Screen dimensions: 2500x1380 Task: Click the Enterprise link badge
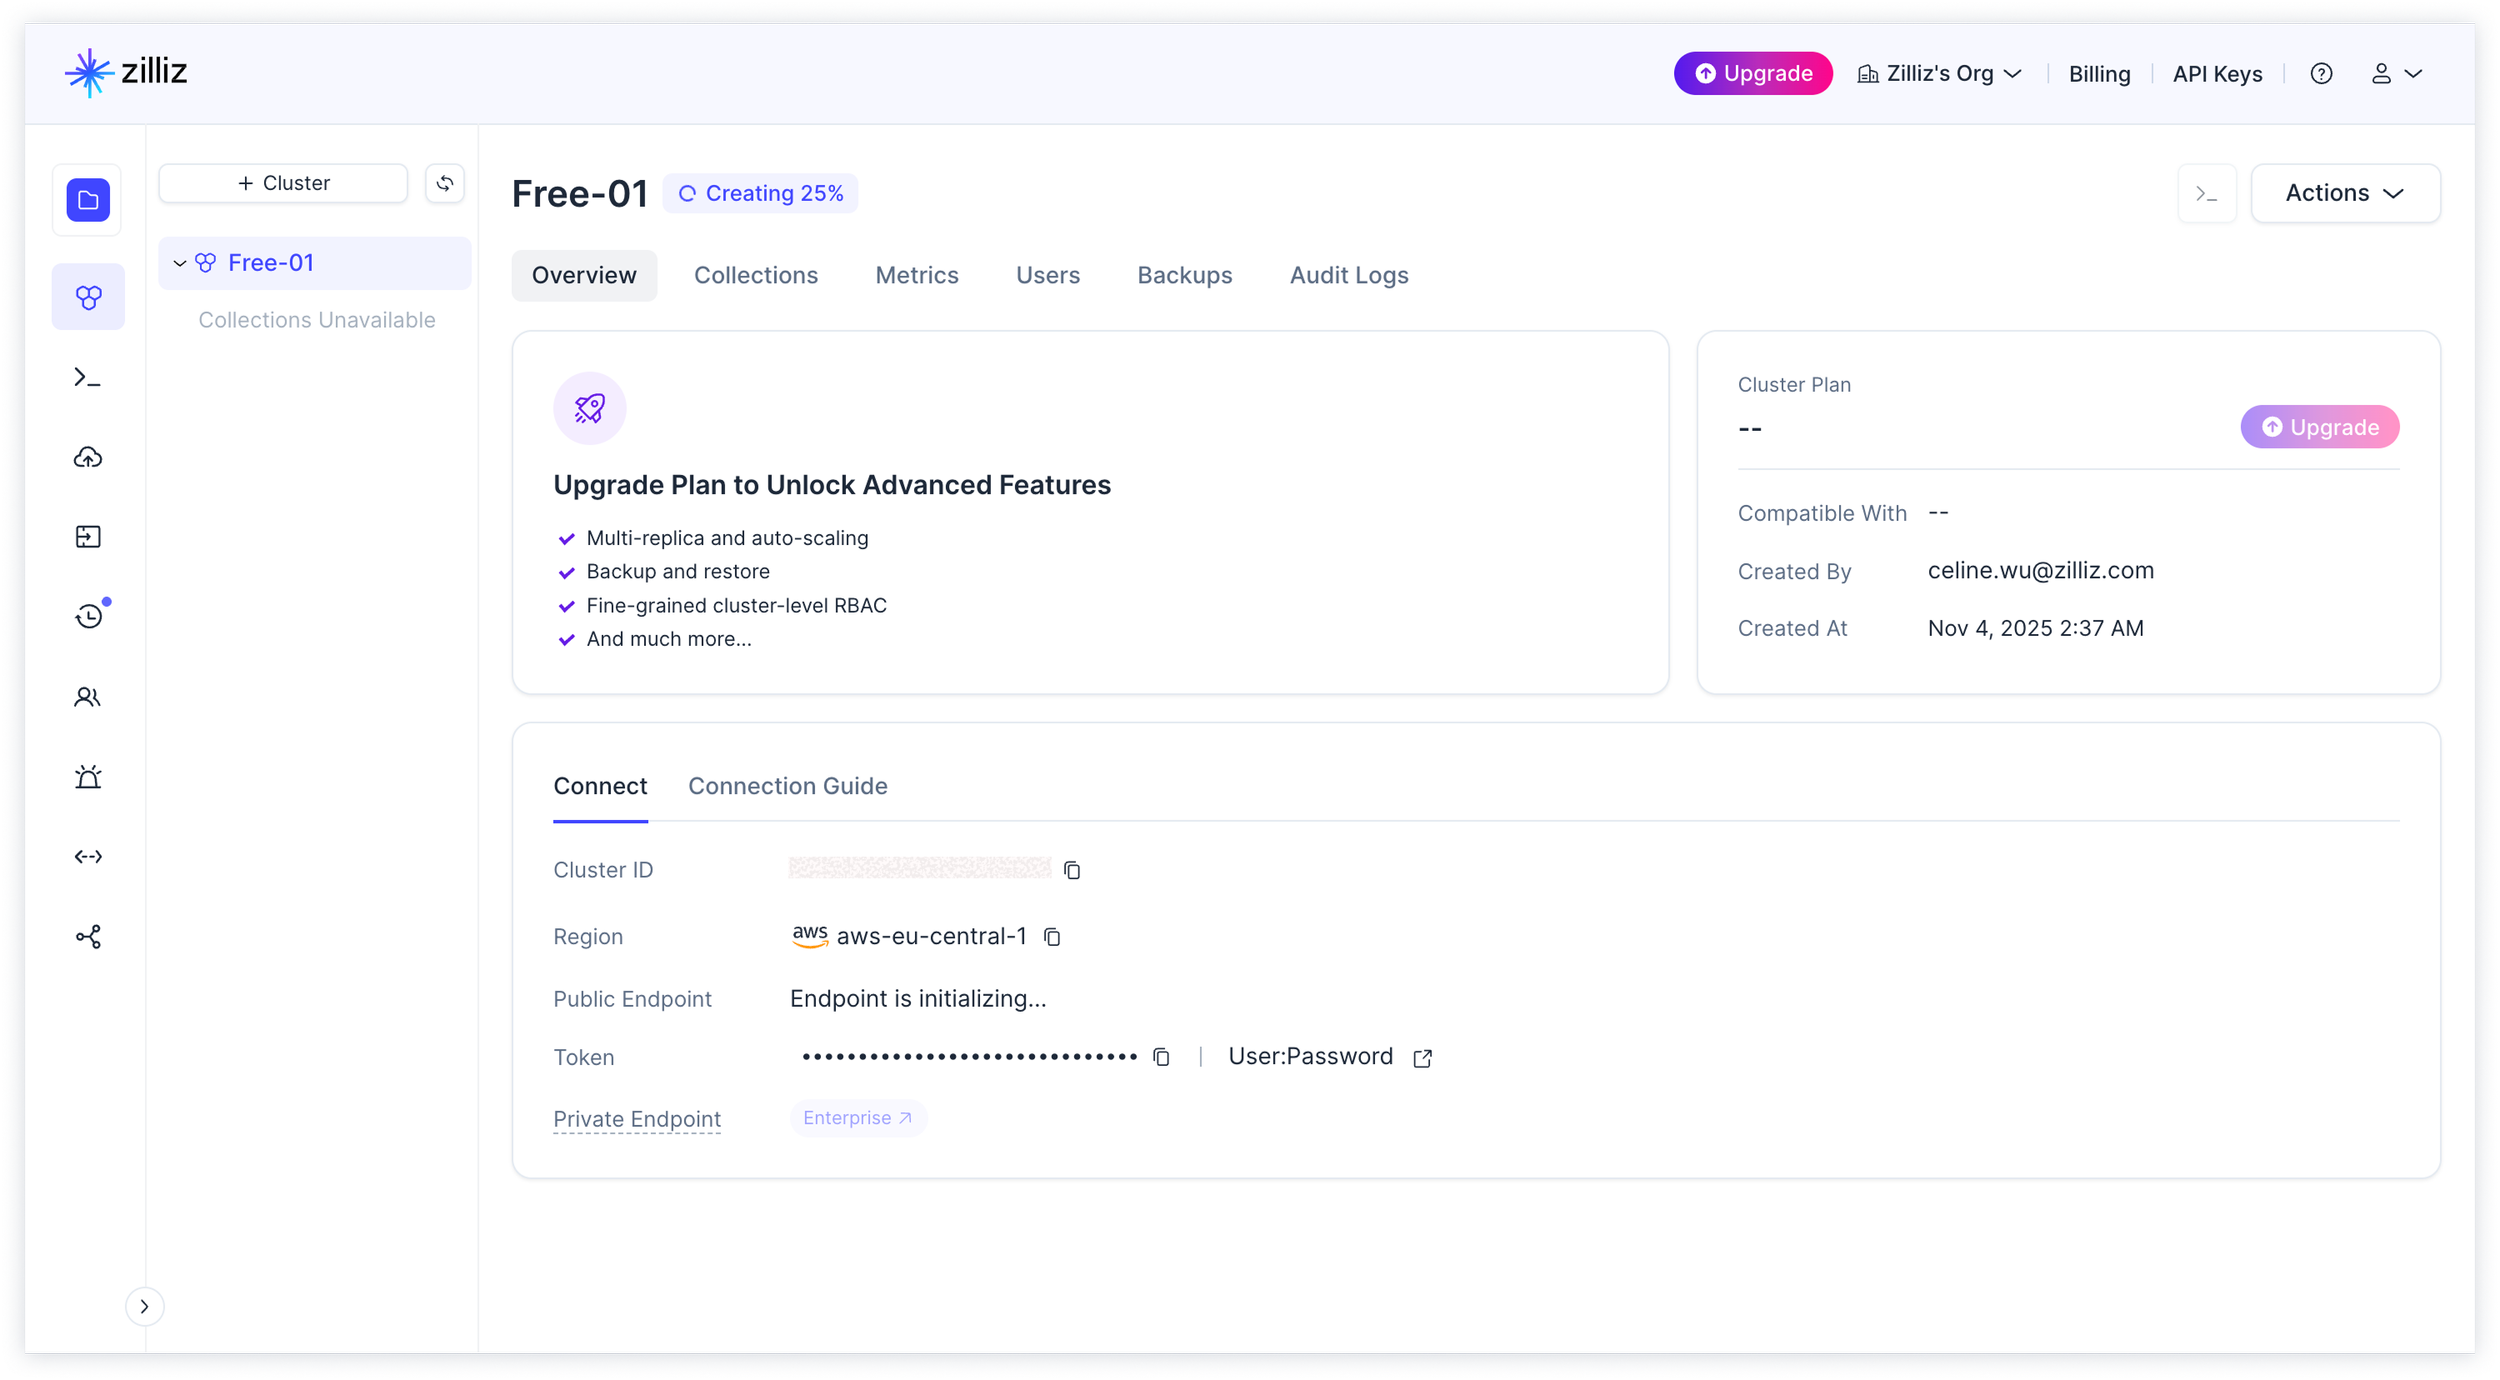pos(857,1118)
